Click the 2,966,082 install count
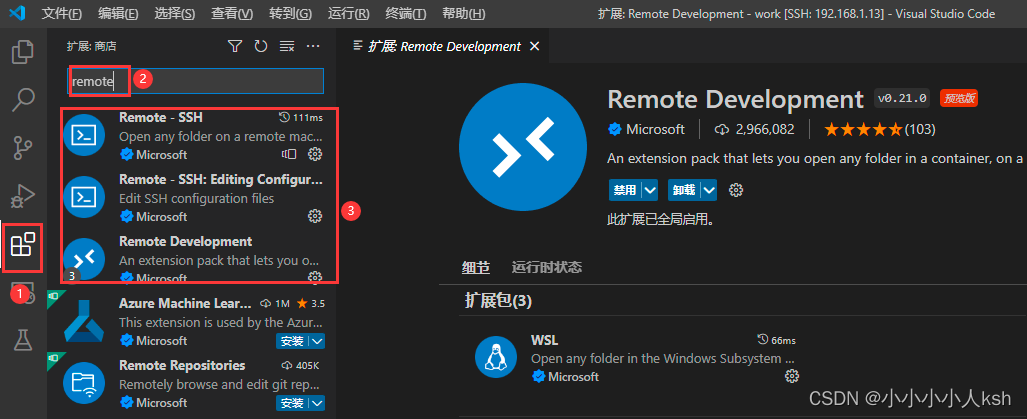This screenshot has width=1027, height=419. [x=755, y=129]
